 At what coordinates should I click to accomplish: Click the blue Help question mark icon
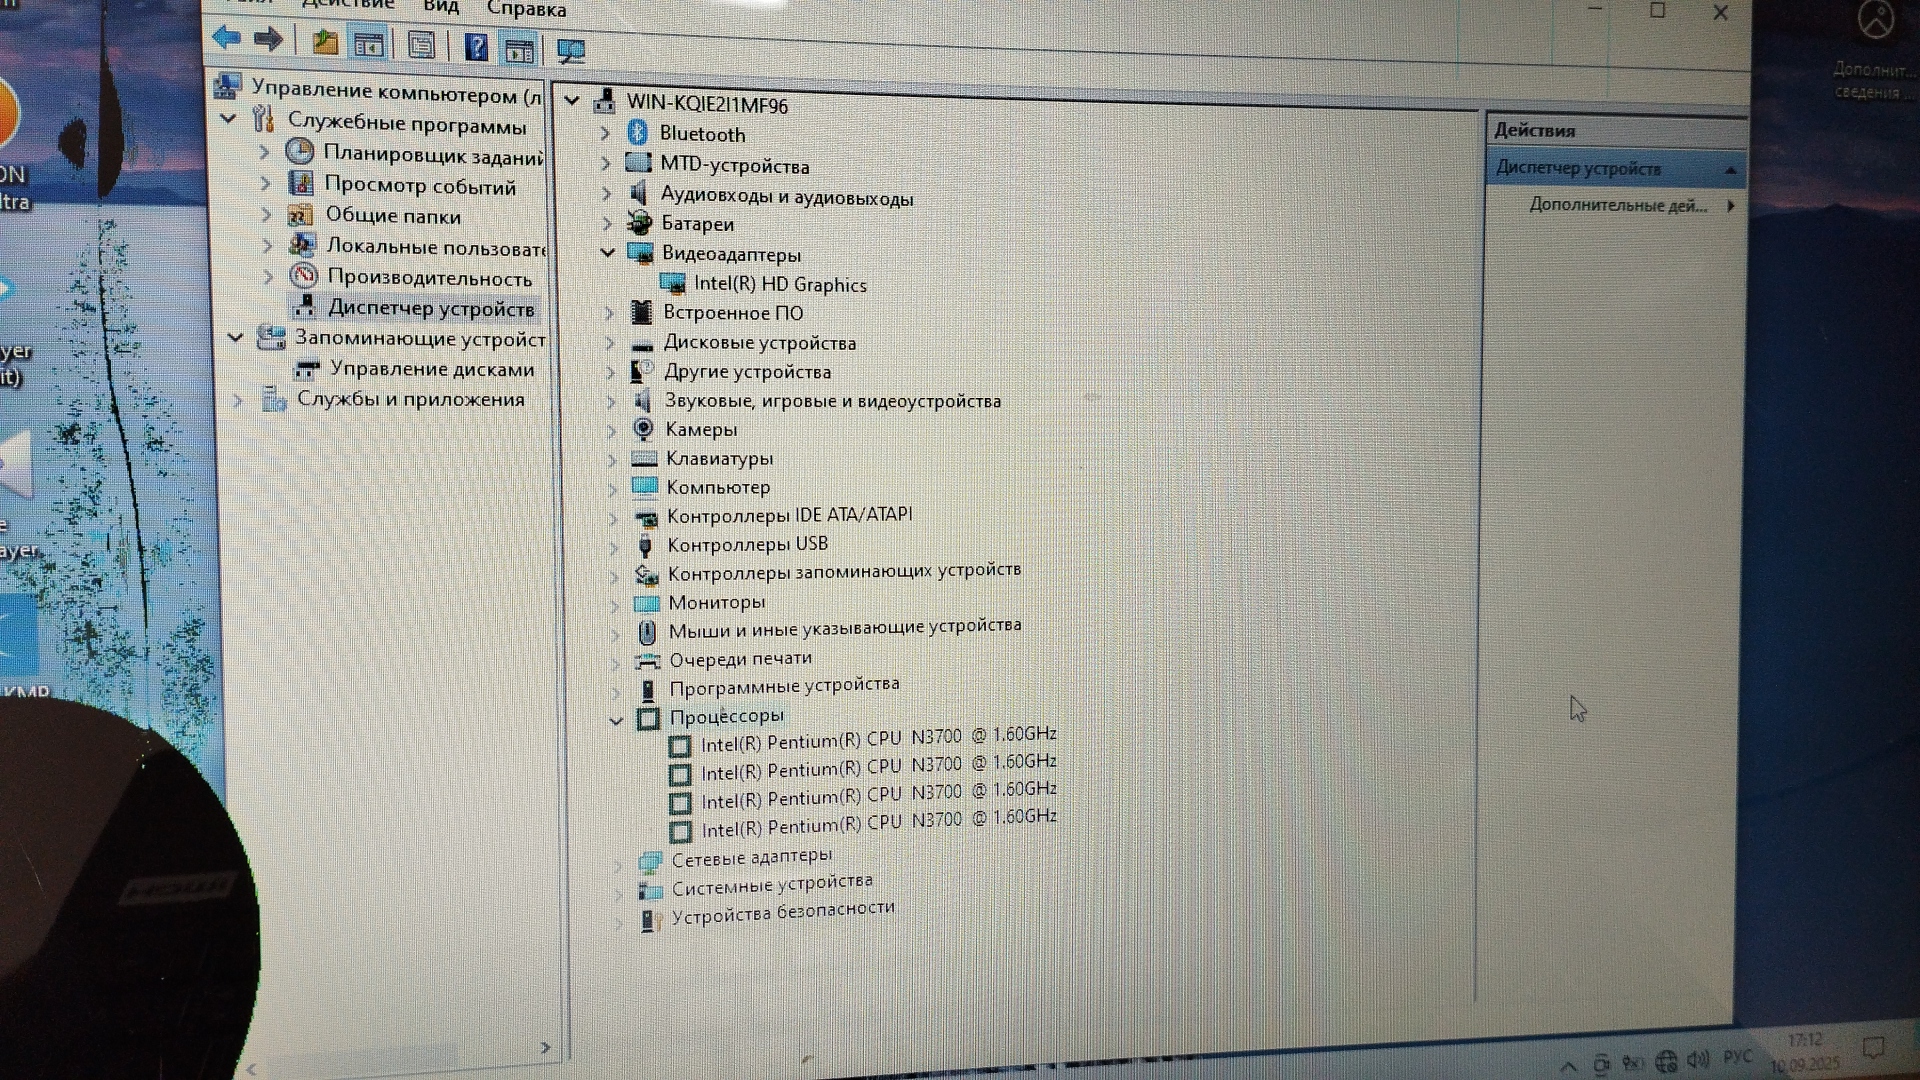(476, 46)
